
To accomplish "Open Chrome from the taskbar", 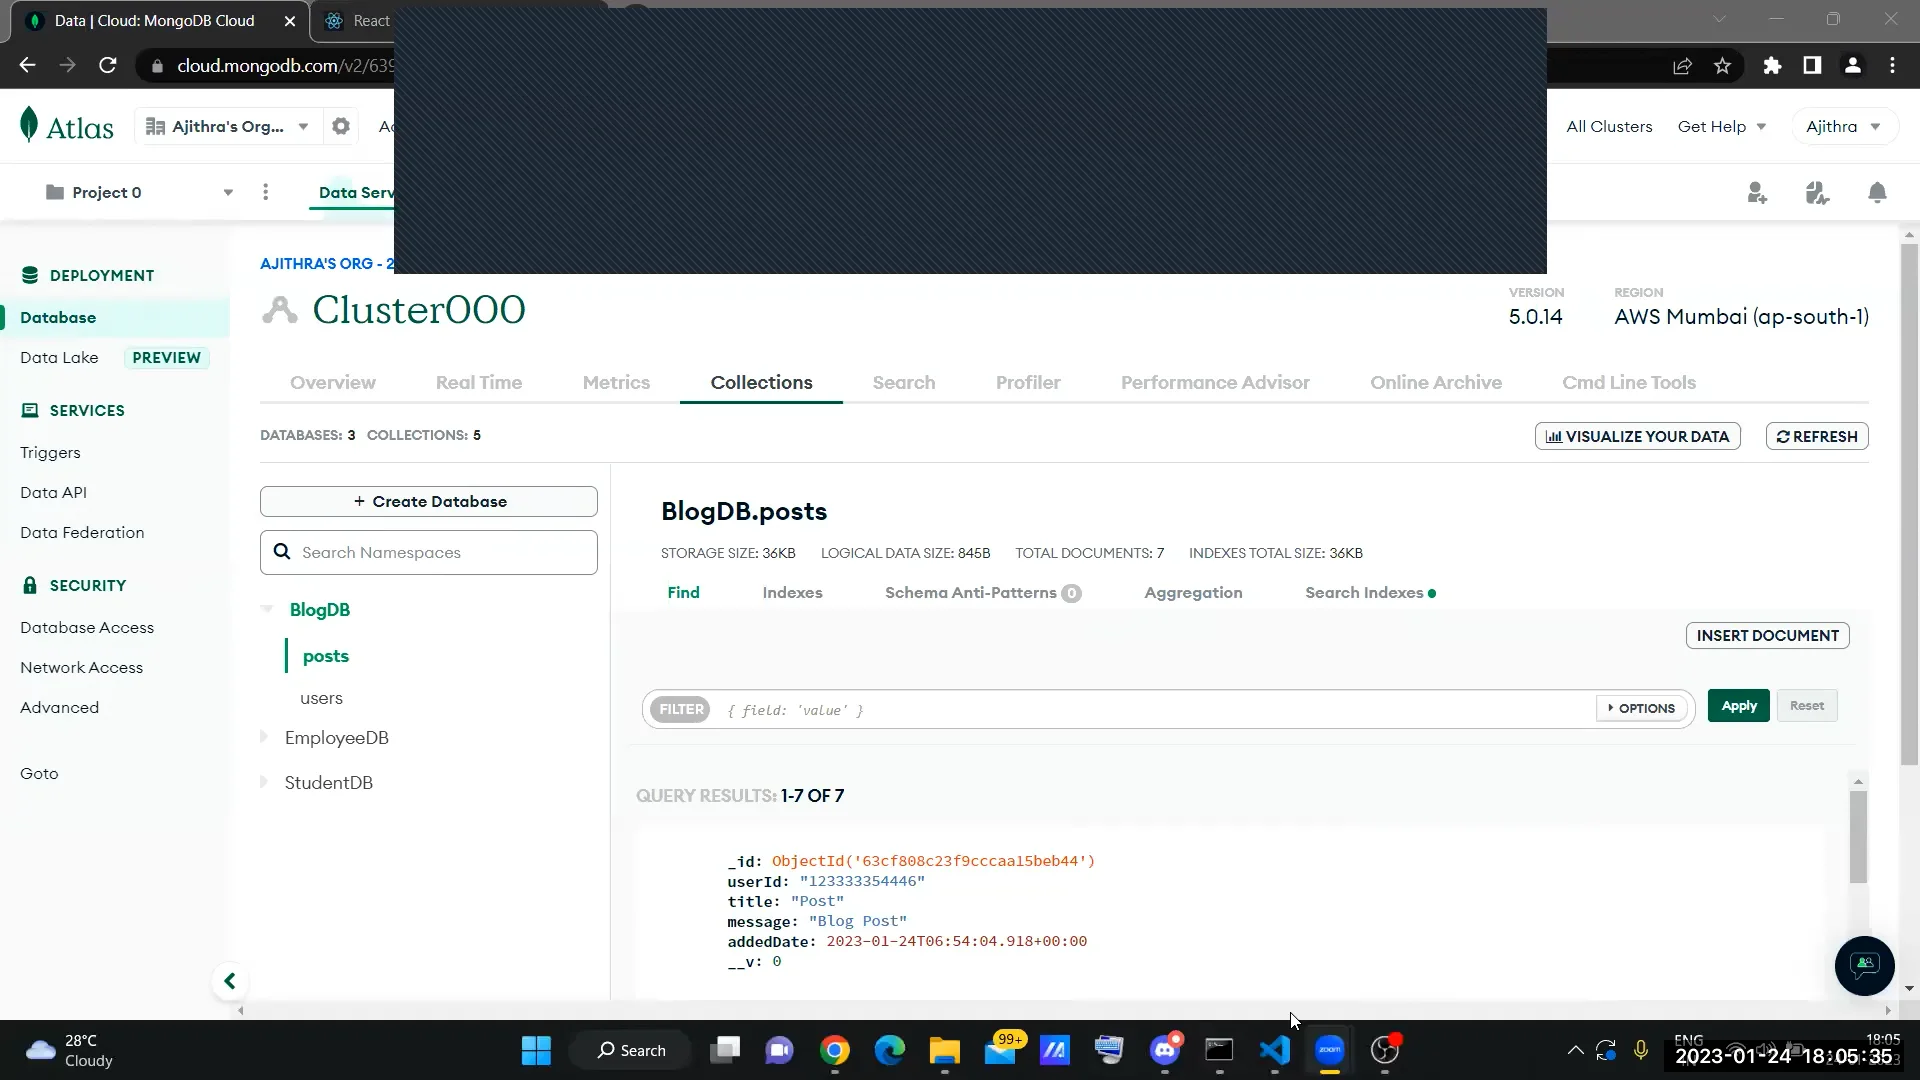I will click(835, 1050).
